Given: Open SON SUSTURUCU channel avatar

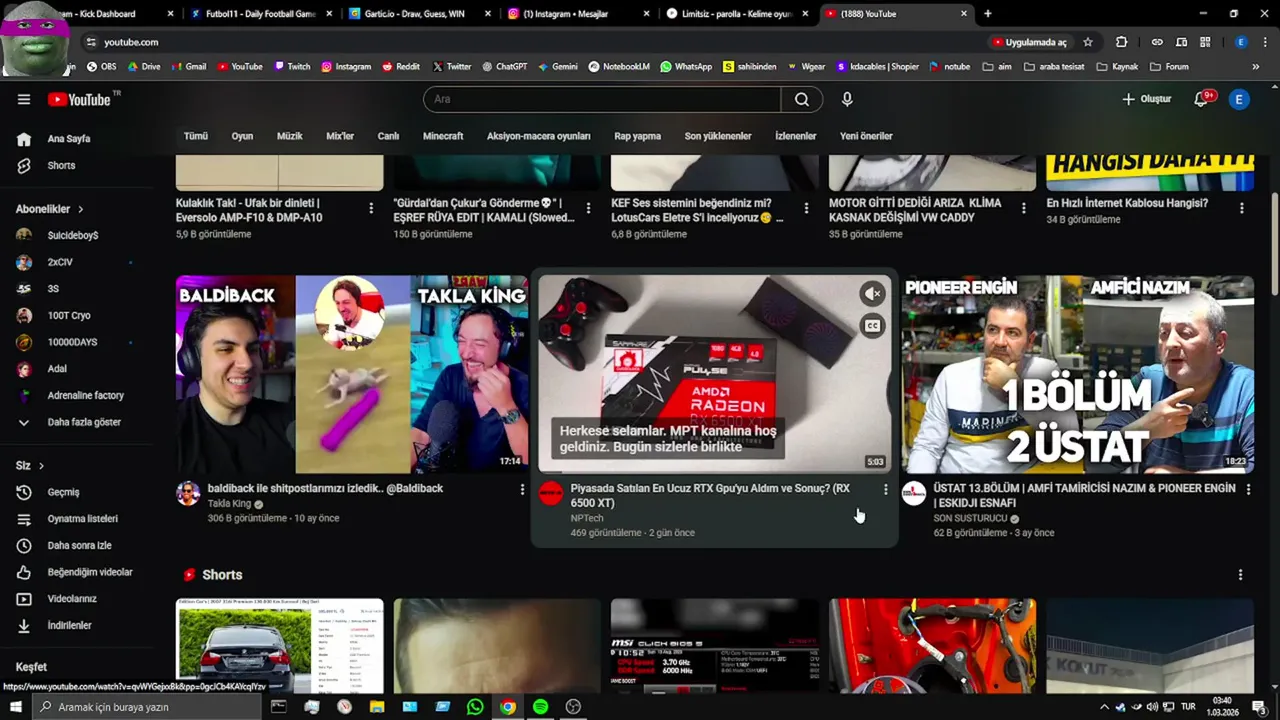Looking at the screenshot, I should pos(914,493).
